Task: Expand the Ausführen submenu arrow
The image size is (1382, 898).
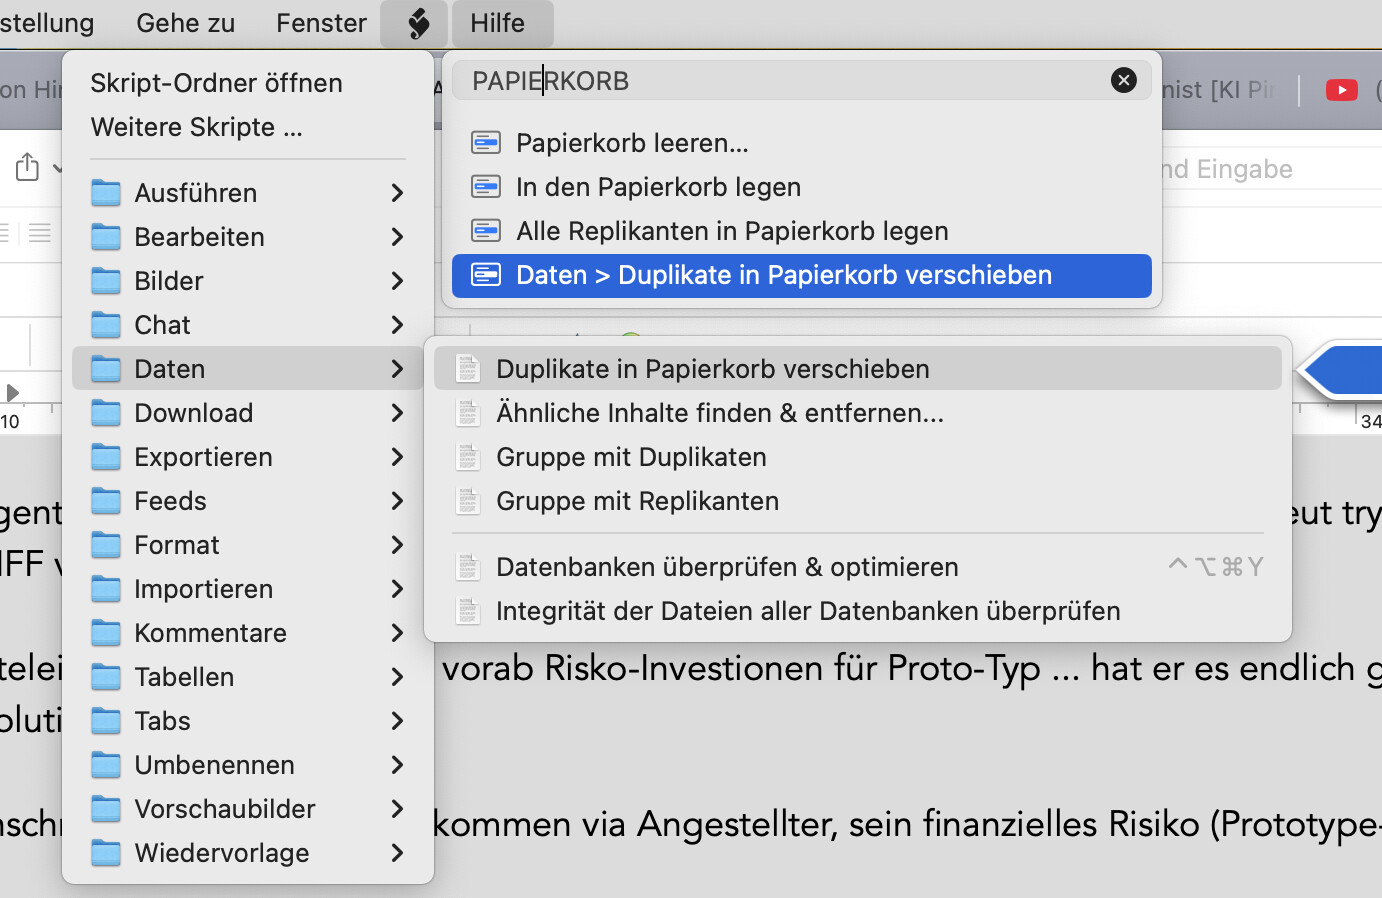Action: click(397, 193)
